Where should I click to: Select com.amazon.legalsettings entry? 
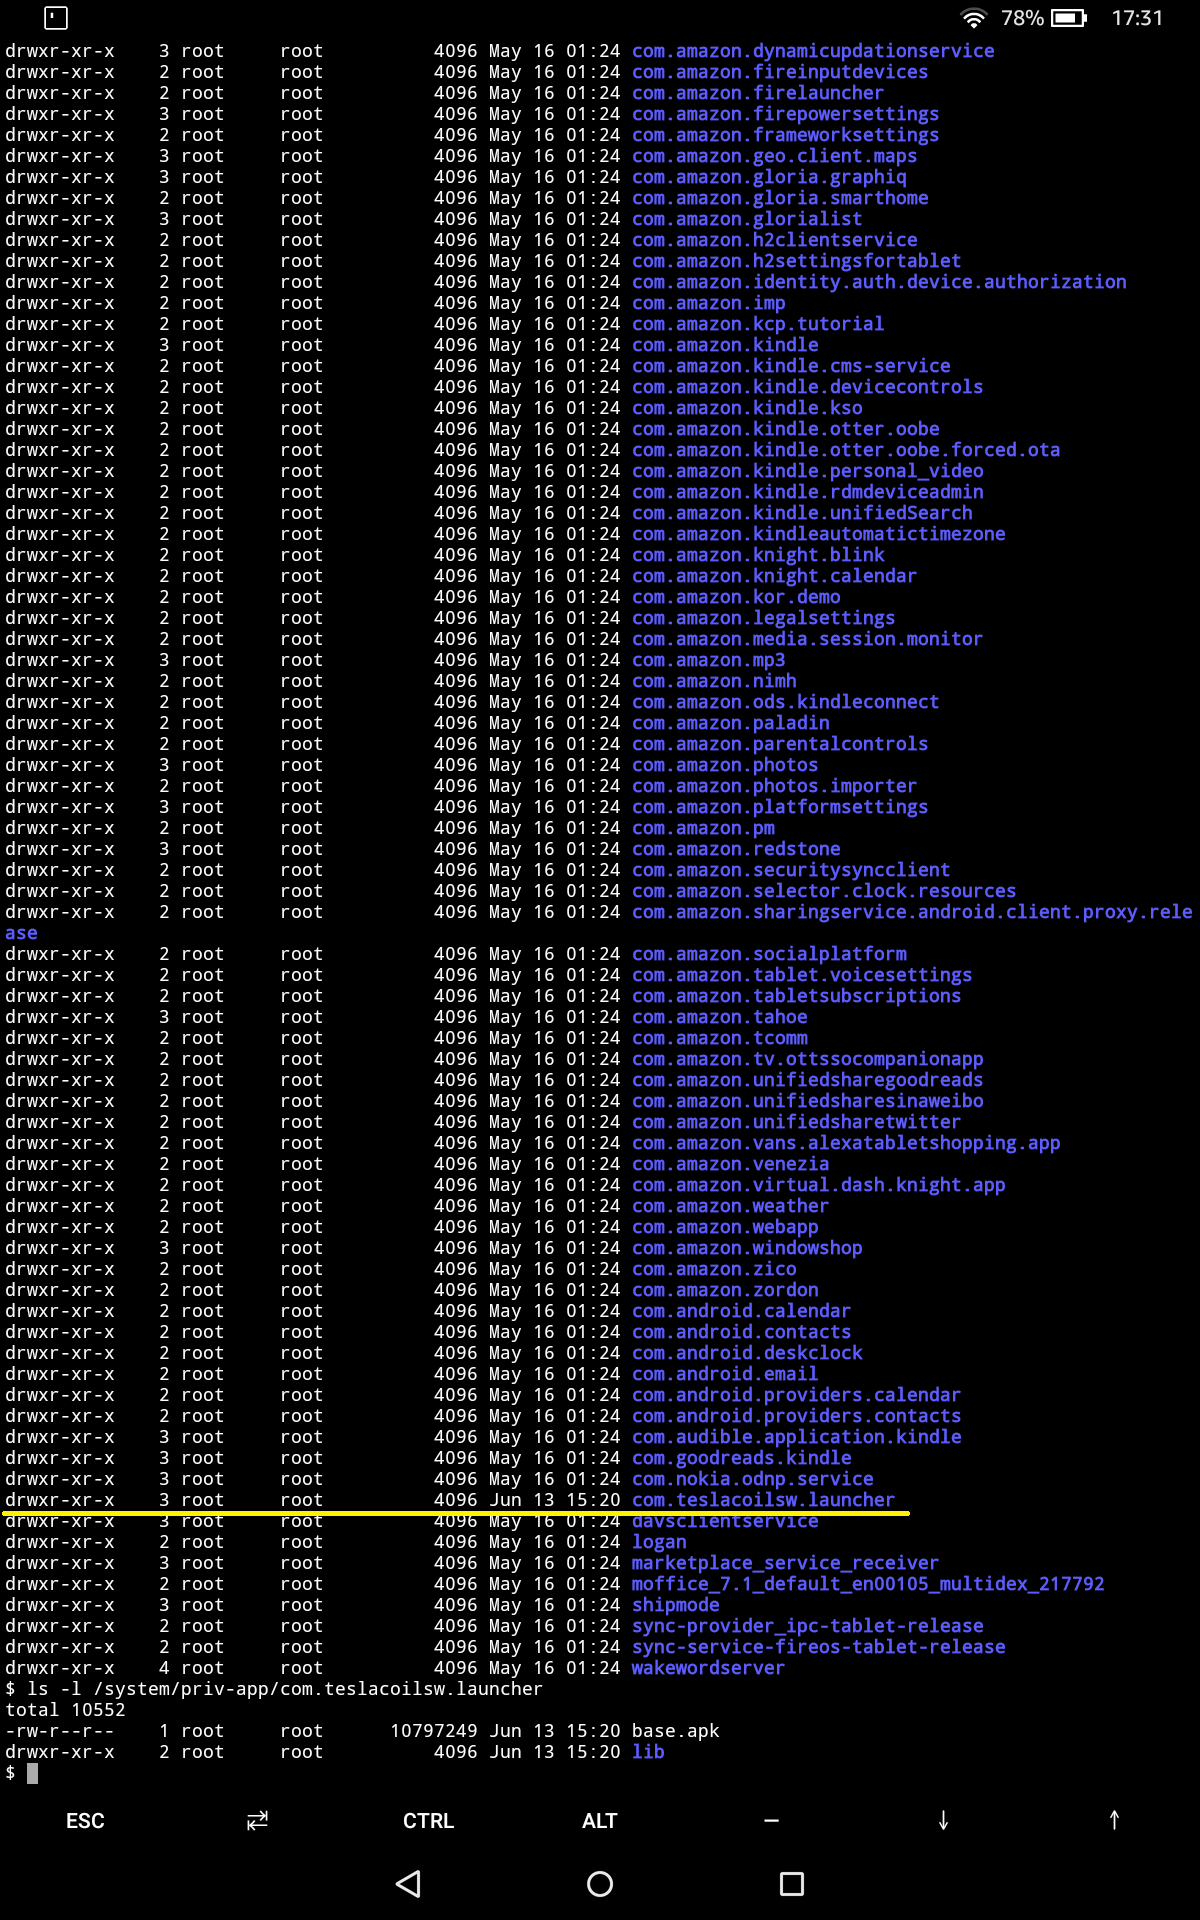pyautogui.click(x=763, y=618)
